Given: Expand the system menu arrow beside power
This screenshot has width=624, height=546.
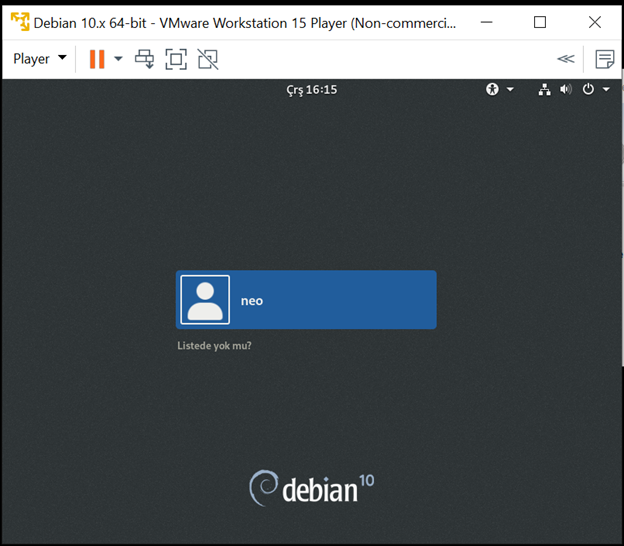Looking at the screenshot, I should tap(606, 89).
